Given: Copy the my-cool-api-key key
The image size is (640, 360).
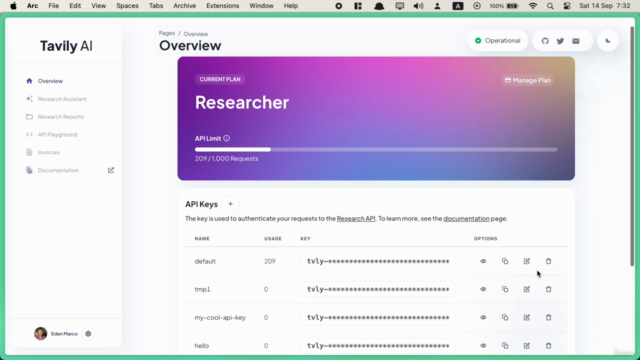Looking at the screenshot, I should coord(505,318).
